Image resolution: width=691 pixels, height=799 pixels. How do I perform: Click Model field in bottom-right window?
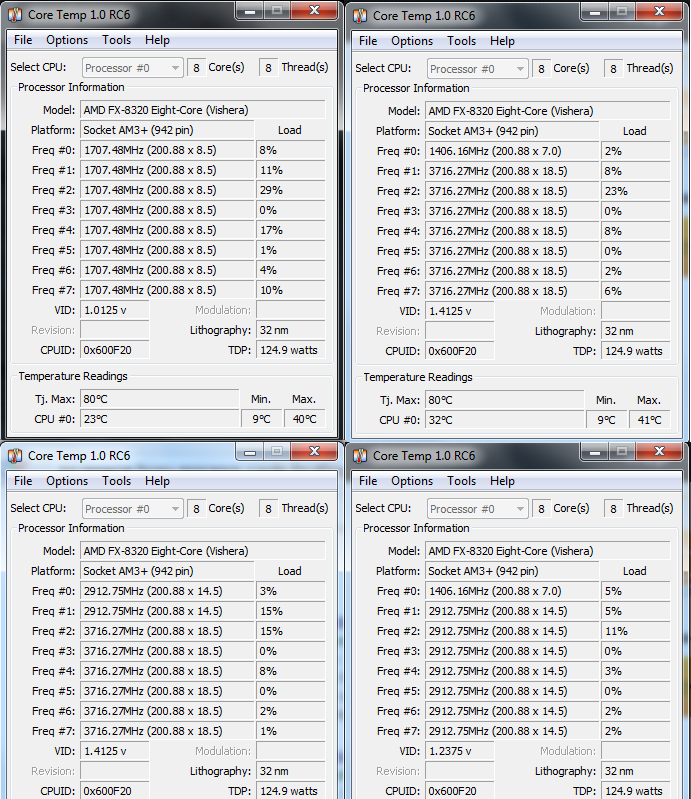(x=548, y=551)
